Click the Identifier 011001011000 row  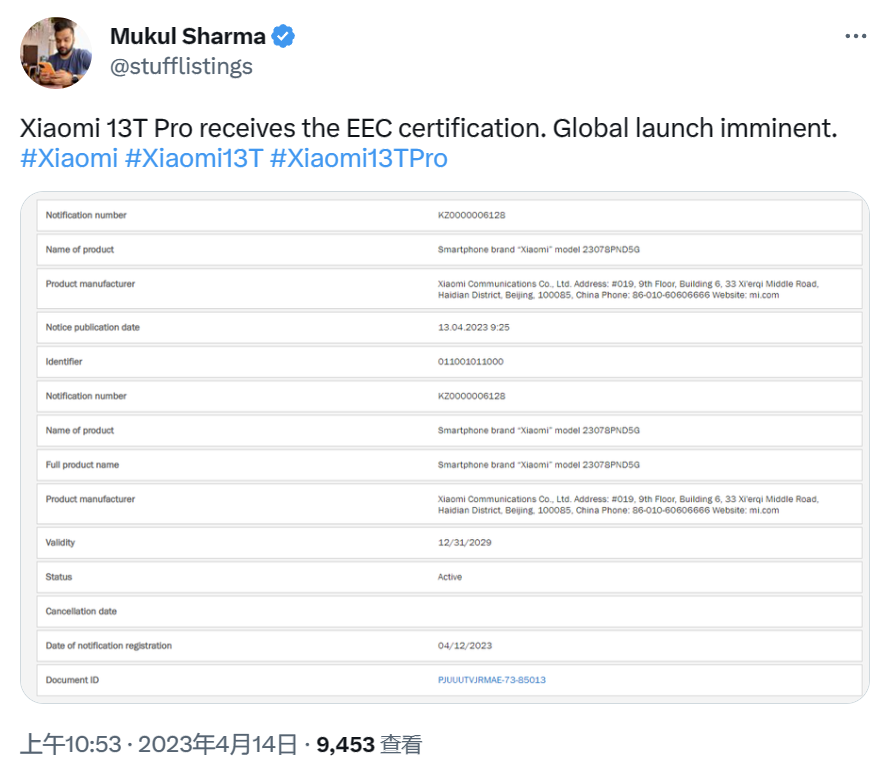(x=449, y=361)
